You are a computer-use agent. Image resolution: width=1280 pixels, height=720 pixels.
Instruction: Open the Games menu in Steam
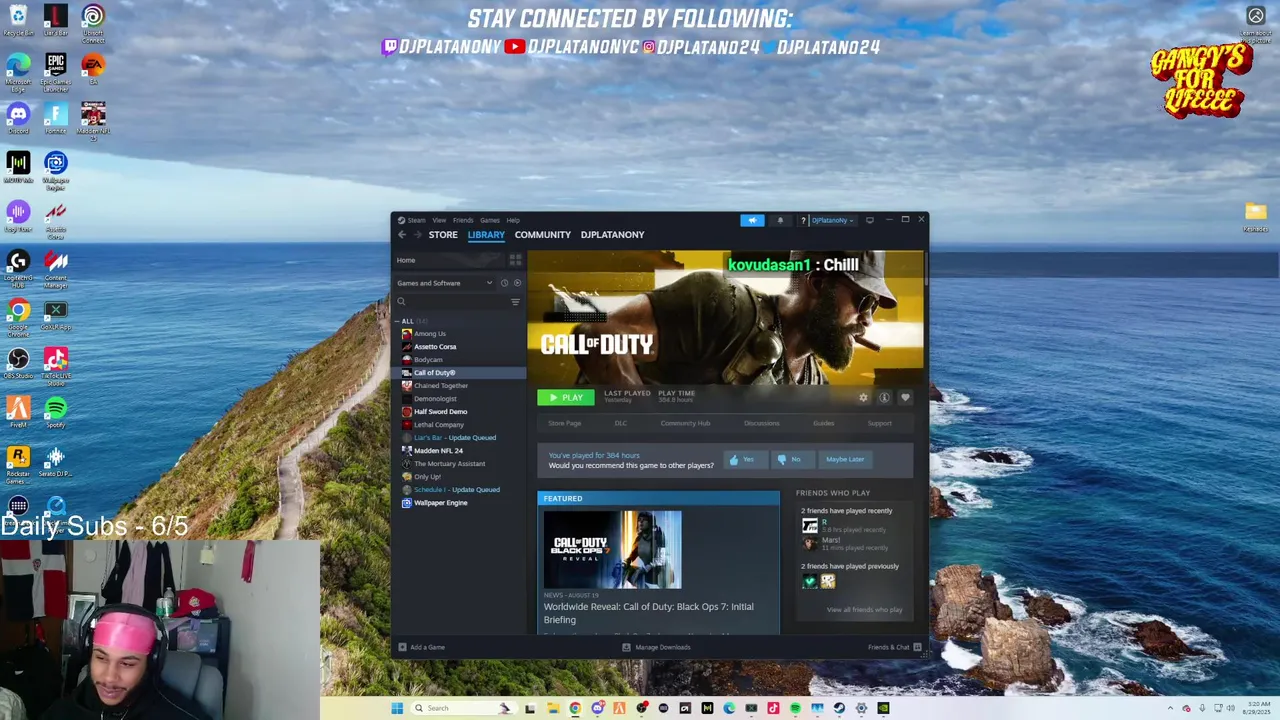coord(489,220)
